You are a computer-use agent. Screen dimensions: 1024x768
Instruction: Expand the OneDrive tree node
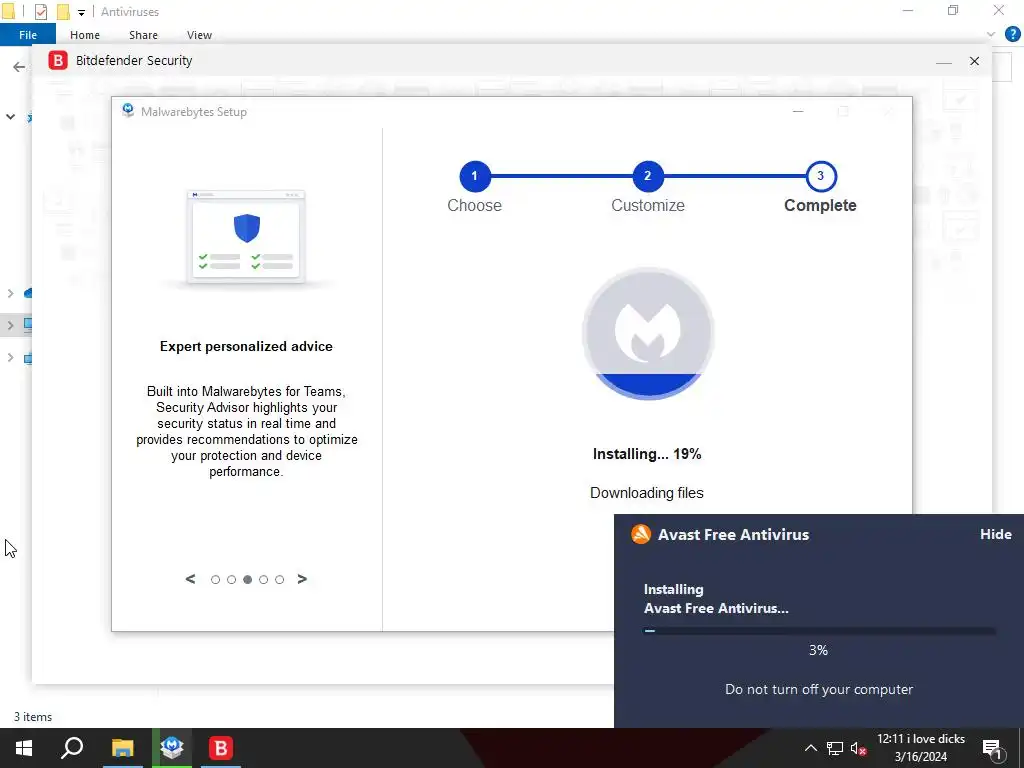tap(10, 293)
